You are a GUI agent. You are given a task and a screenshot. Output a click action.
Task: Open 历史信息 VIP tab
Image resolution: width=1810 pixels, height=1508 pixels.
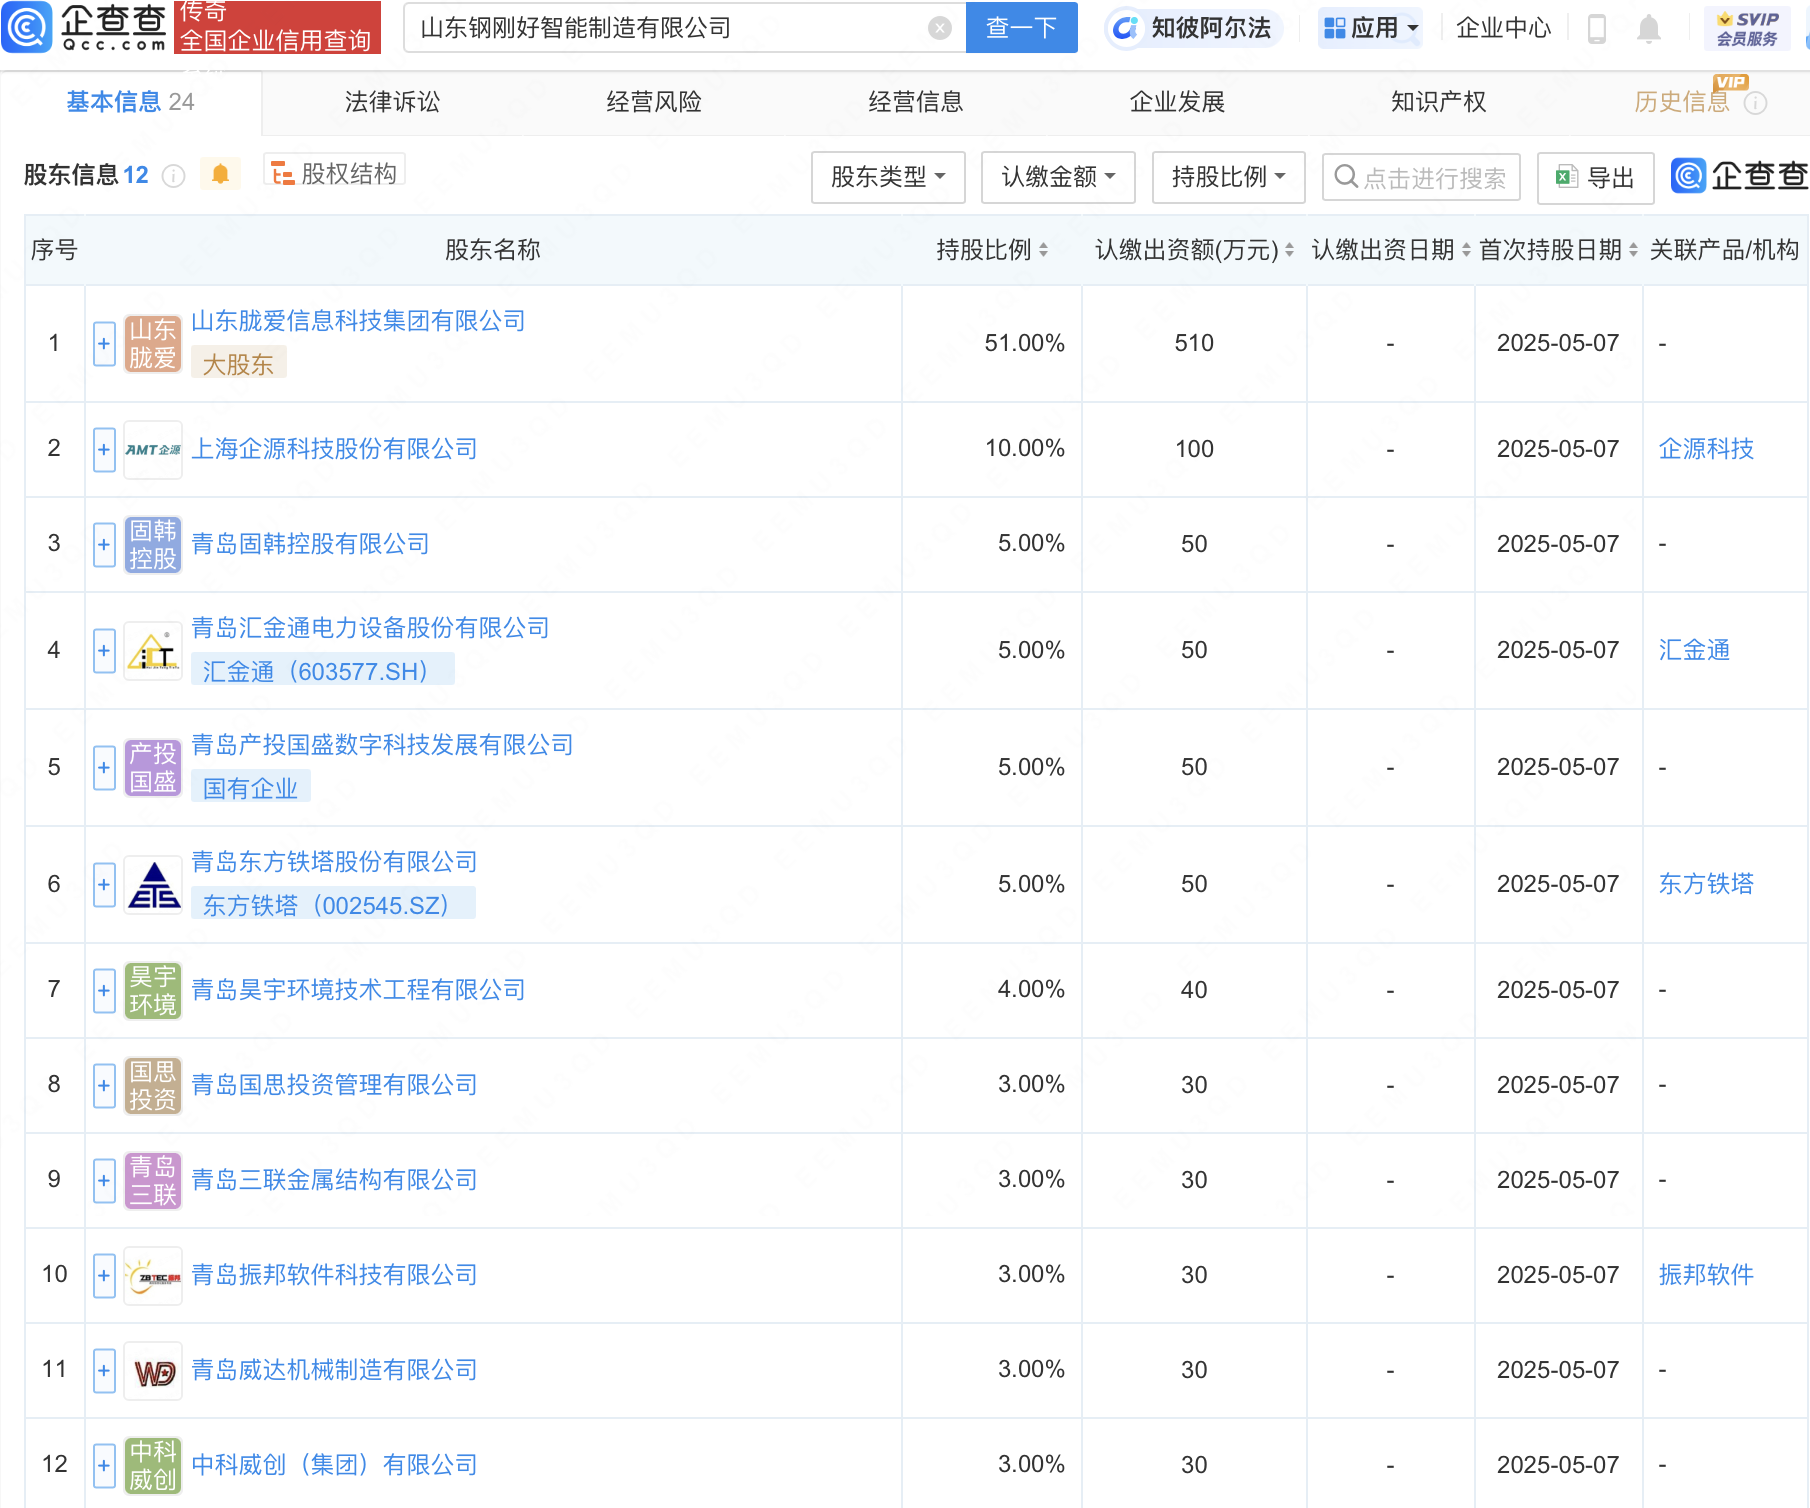click(x=1682, y=102)
